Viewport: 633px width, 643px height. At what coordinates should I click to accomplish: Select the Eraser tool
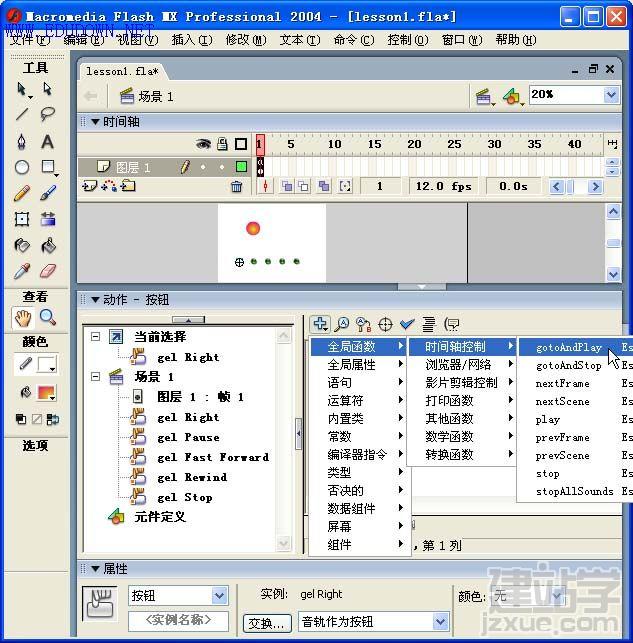pyautogui.click(x=48, y=271)
